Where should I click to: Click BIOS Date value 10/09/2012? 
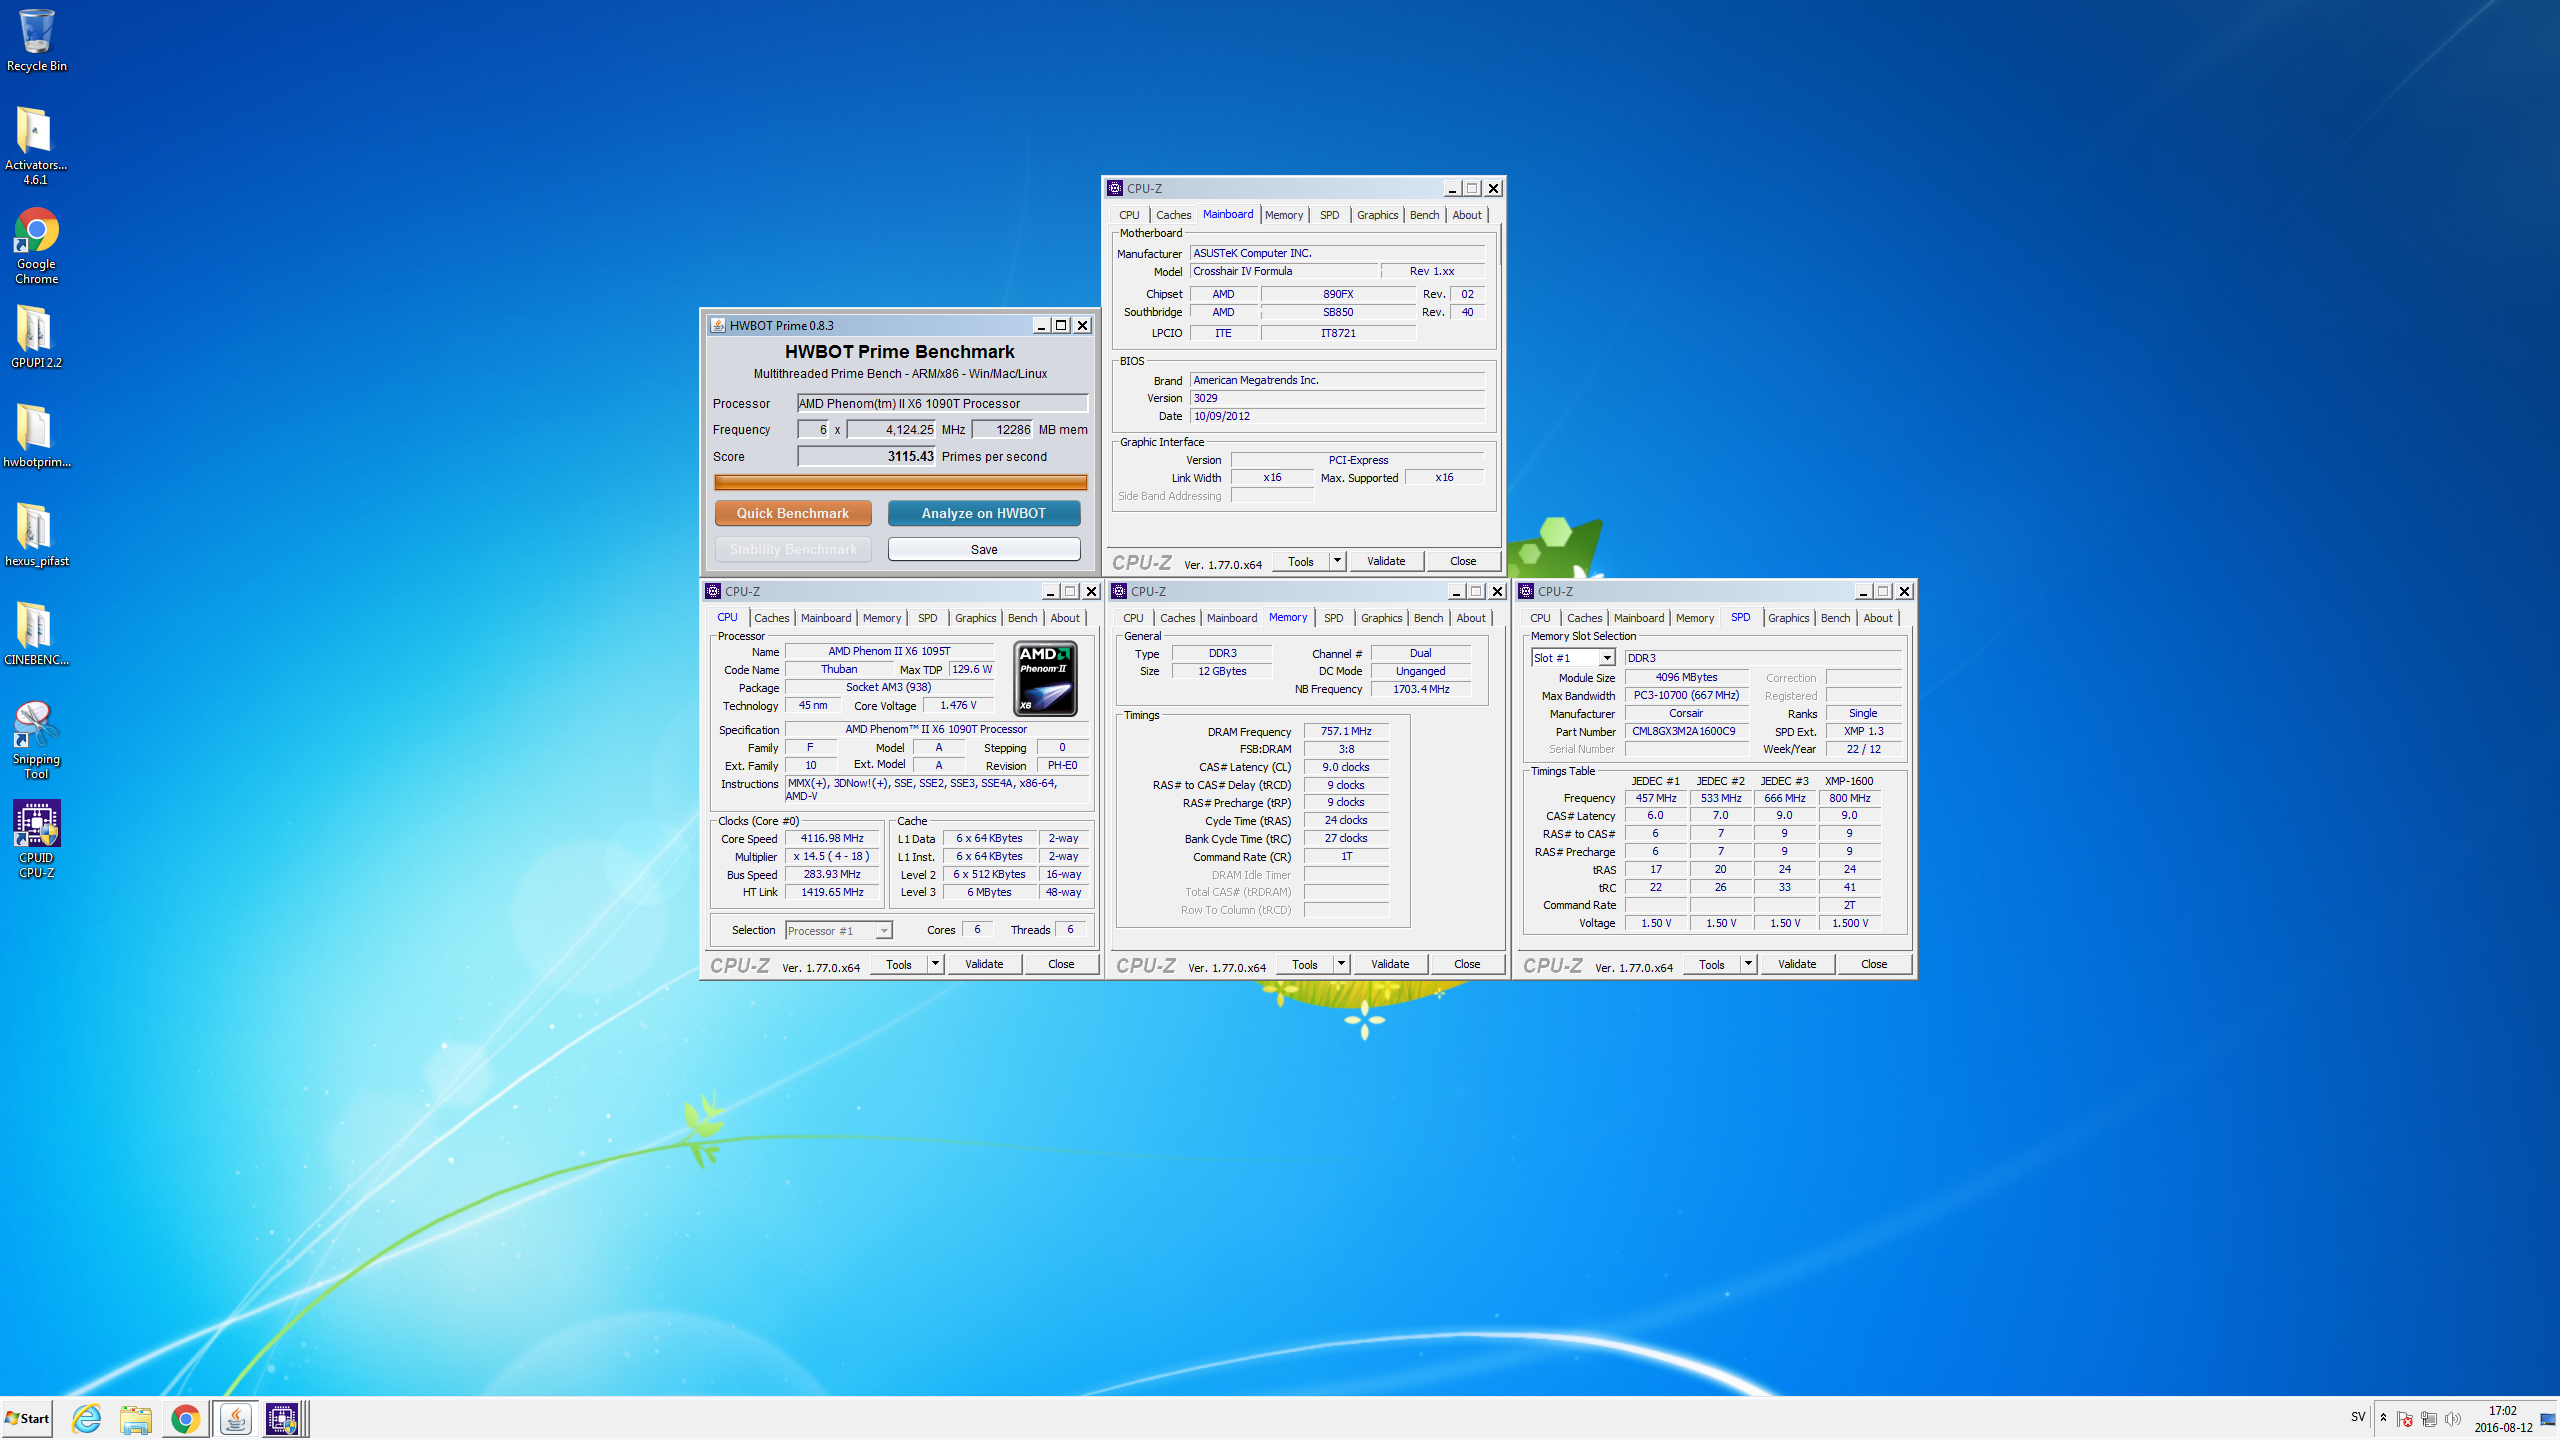click(1337, 416)
